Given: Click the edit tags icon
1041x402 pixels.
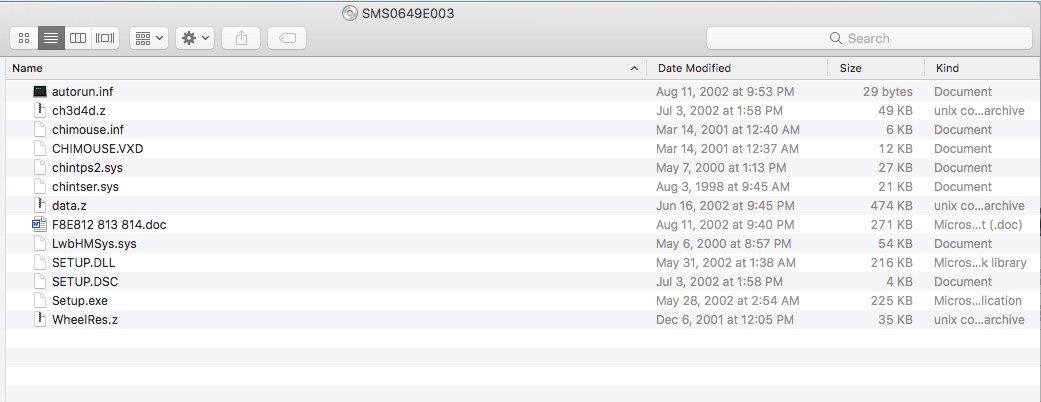Looking at the screenshot, I should coord(287,38).
